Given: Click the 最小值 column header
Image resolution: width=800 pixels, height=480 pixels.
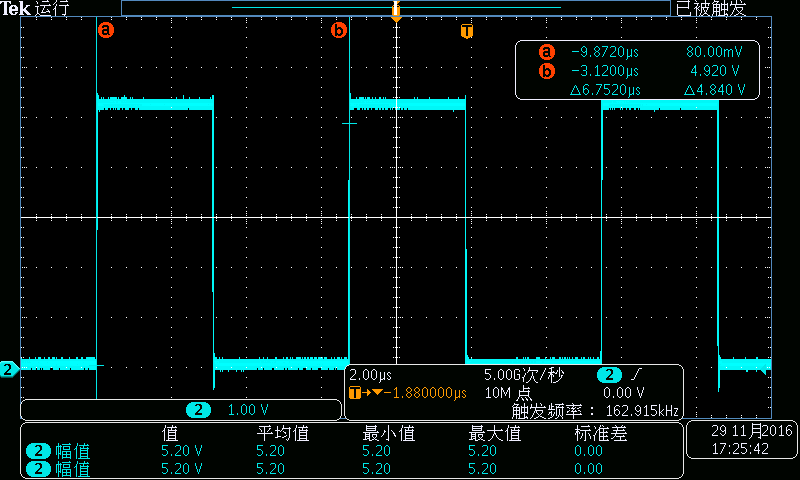Looking at the screenshot, I should click(389, 434).
